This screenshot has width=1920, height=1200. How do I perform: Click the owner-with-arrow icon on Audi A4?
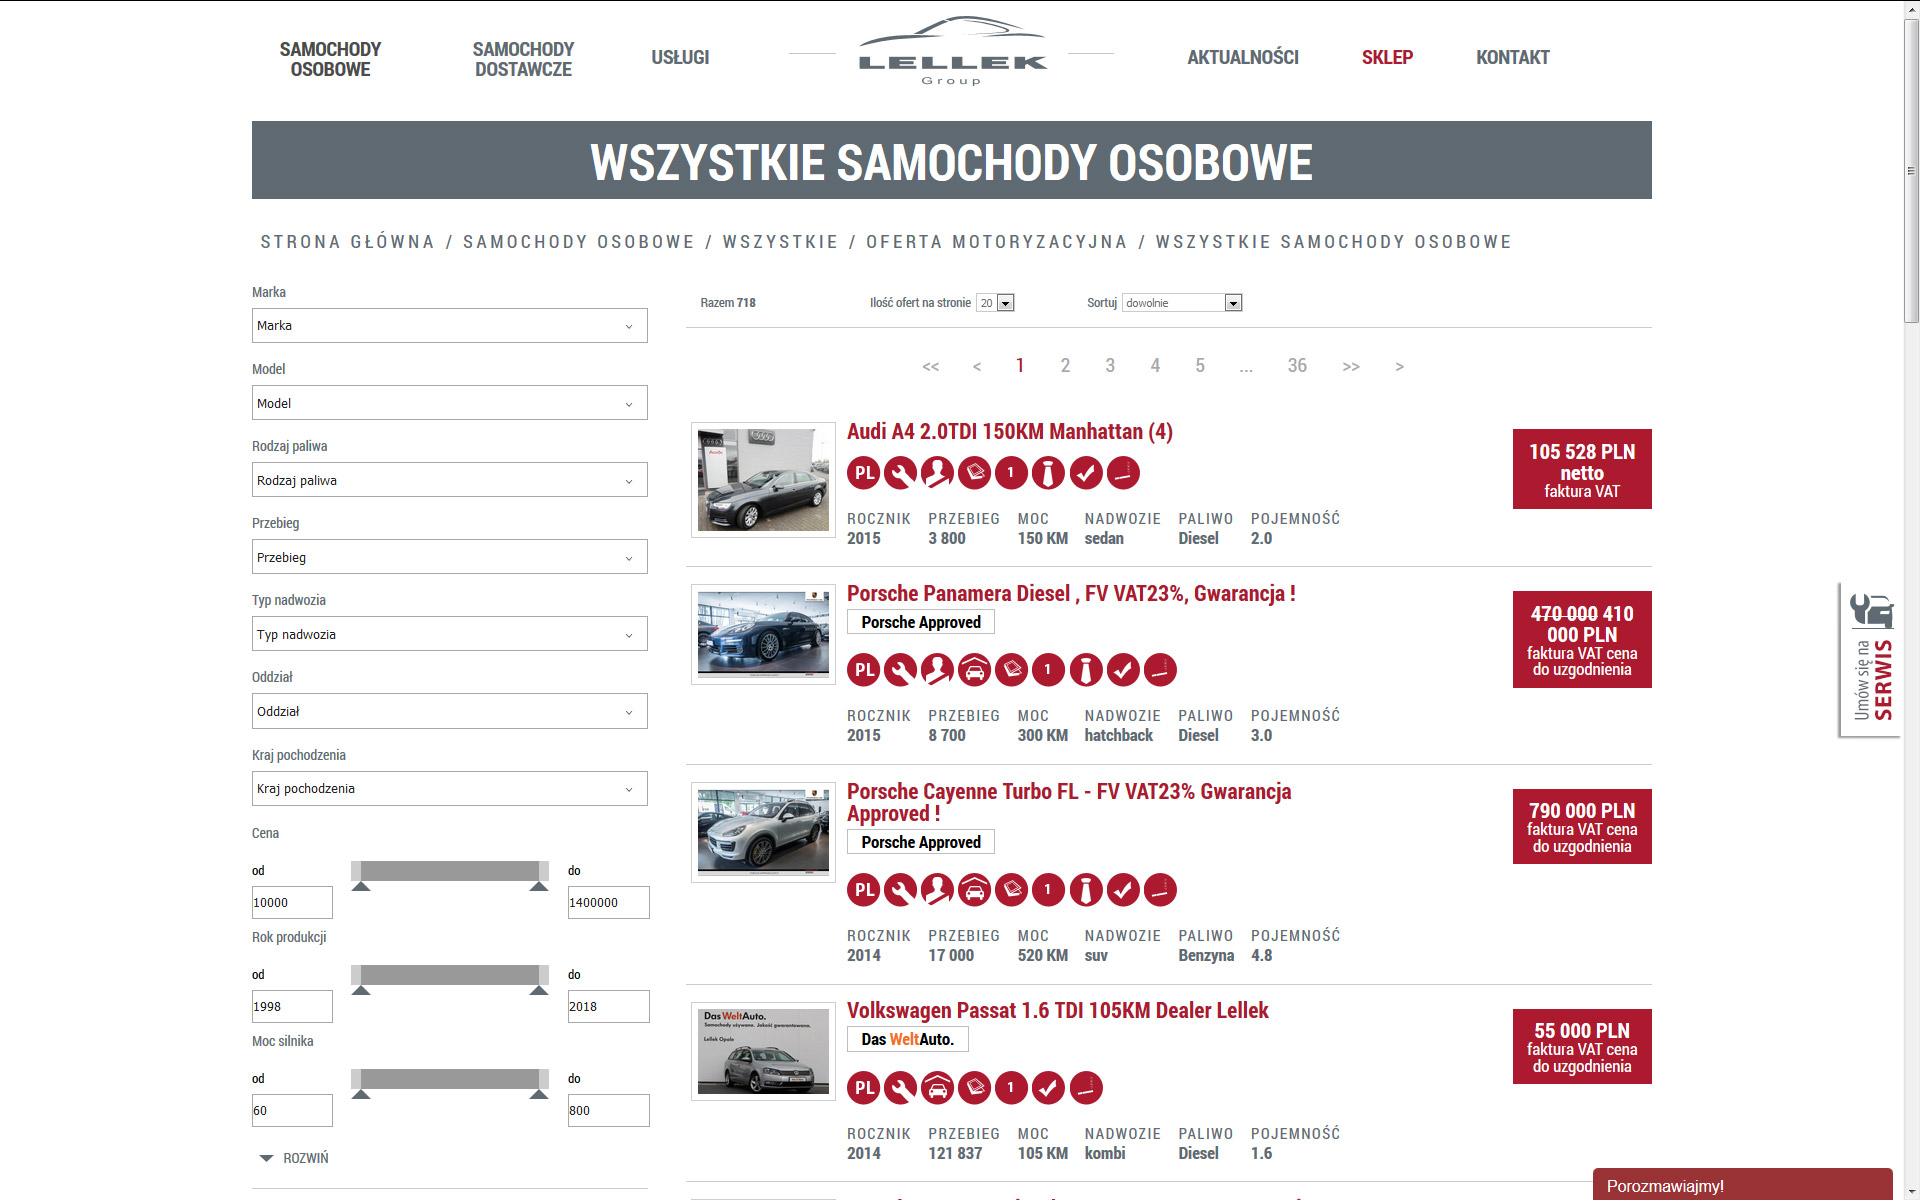tap(937, 473)
